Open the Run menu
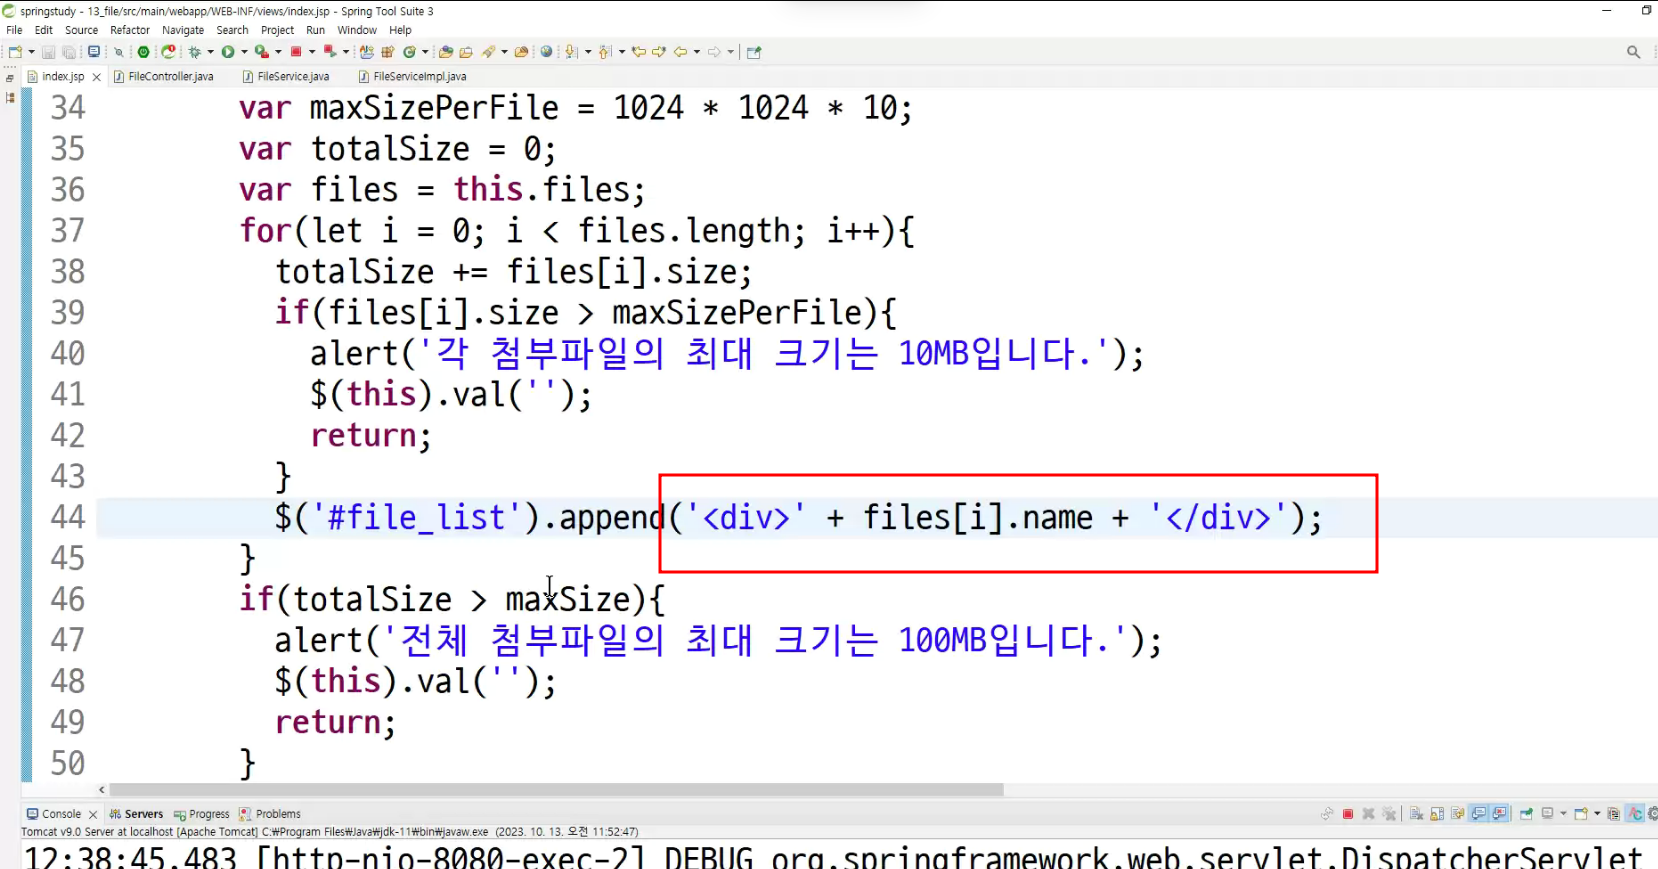This screenshot has width=1658, height=869. (315, 30)
